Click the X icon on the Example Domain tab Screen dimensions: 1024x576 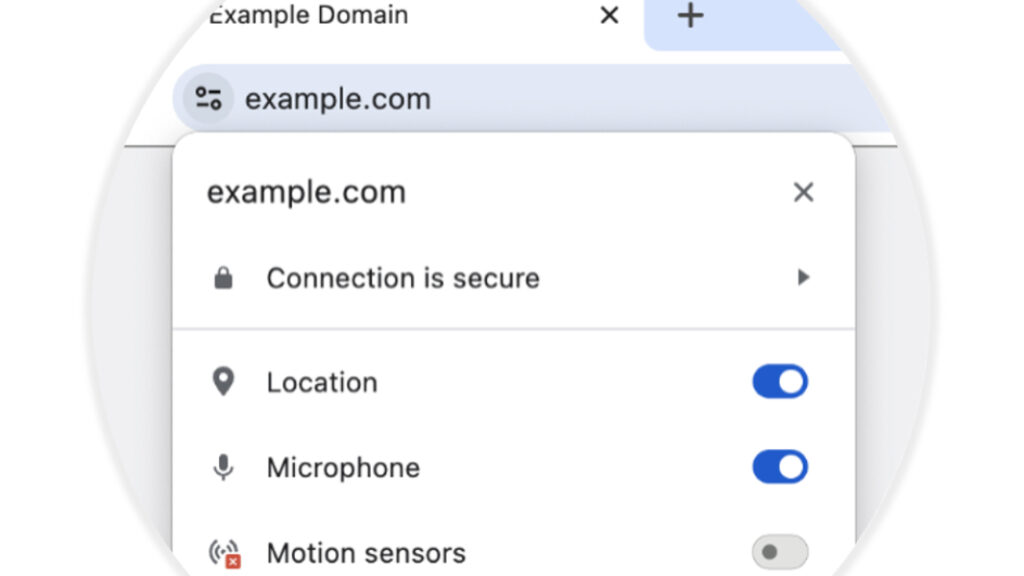coord(609,15)
